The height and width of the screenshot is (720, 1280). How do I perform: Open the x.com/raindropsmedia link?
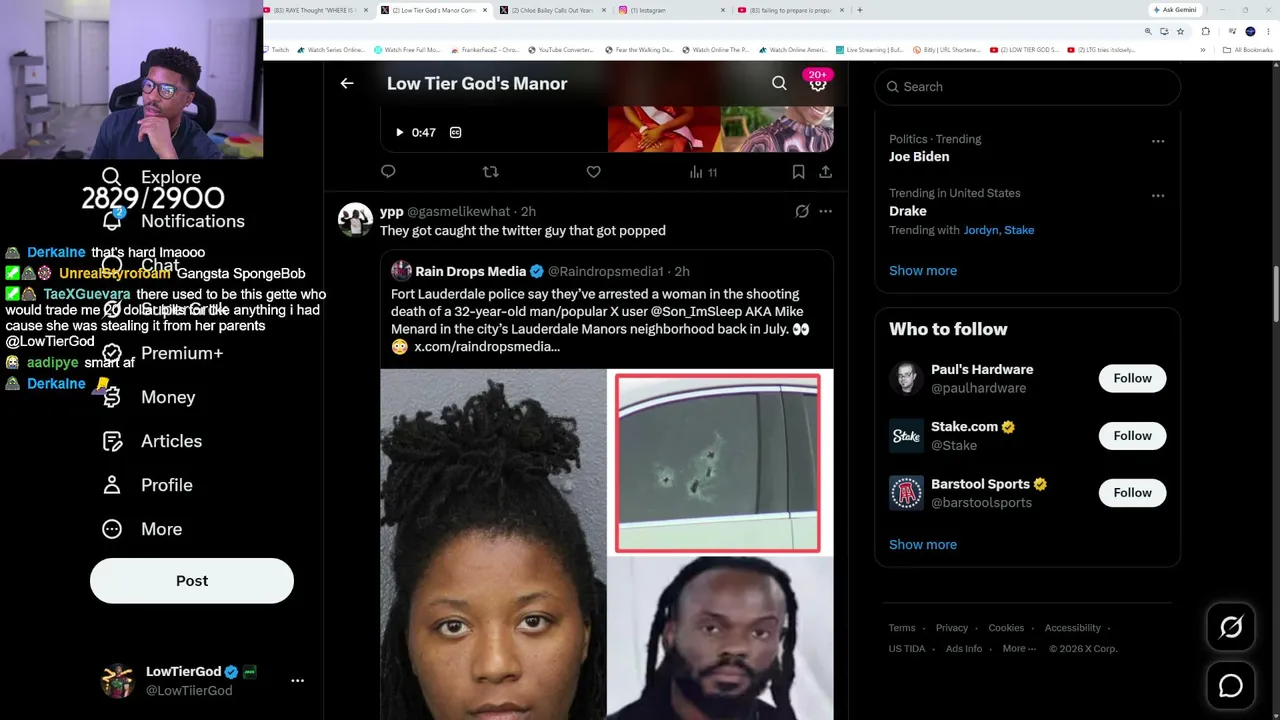point(487,347)
